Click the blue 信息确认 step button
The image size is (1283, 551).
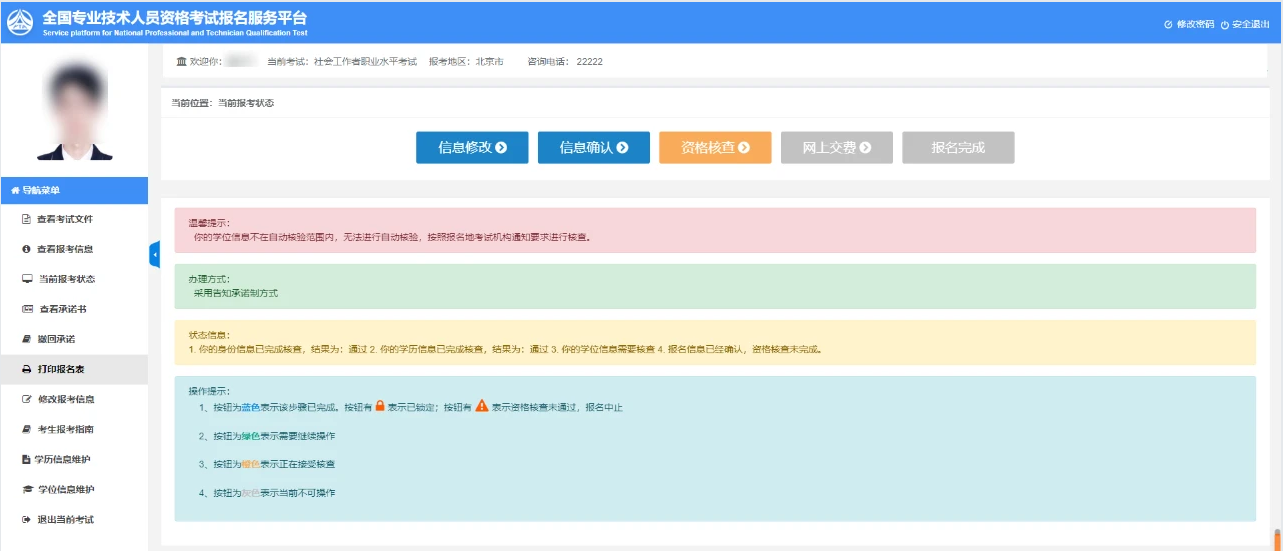593,147
